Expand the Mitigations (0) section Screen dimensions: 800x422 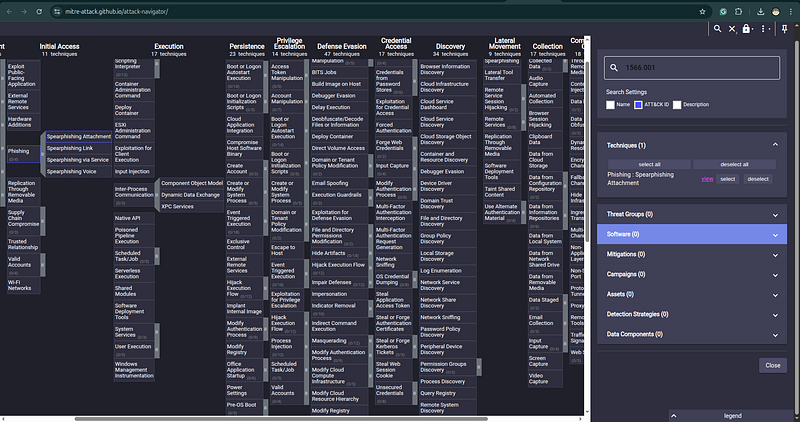coord(692,254)
